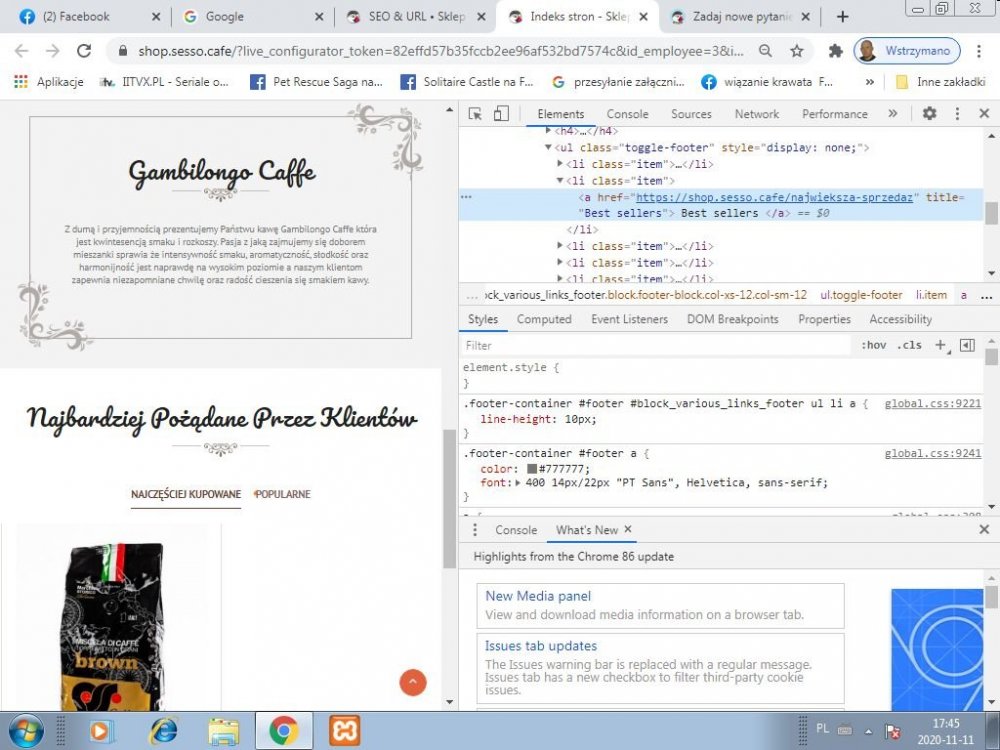This screenshot has height=750, width=1000.
Task: Open the Inne zakładki bookmarks folder
Action: tap(941, 82)
